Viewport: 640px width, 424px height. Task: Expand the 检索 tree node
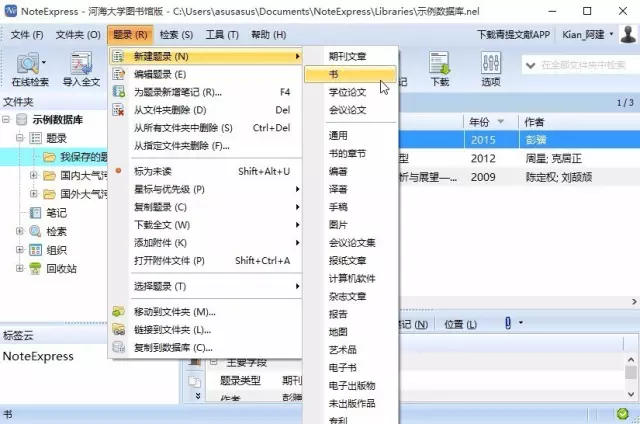point(20,231)
